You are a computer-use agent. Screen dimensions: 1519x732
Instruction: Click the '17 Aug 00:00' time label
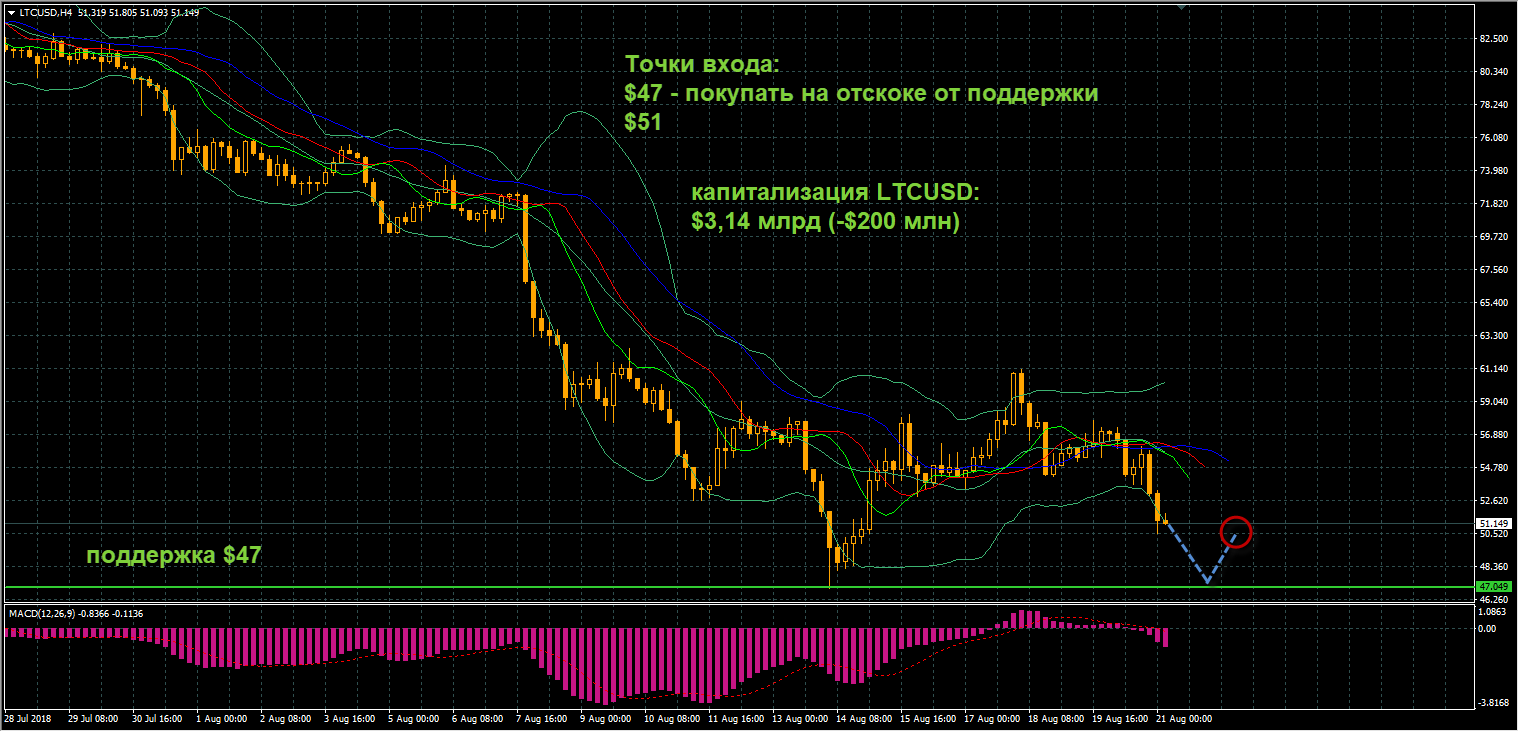click(992, 718)
